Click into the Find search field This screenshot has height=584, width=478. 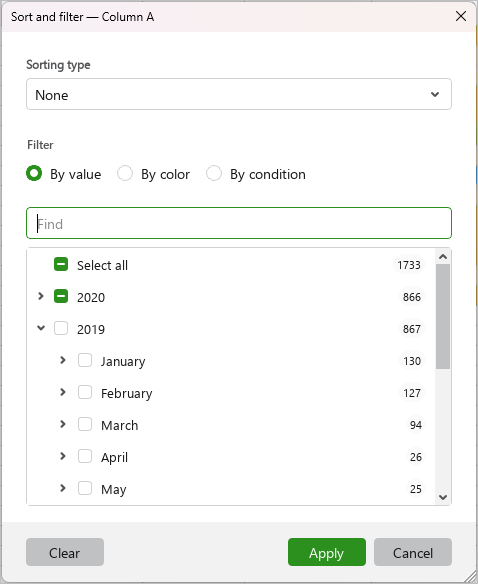tap(239, 223)
